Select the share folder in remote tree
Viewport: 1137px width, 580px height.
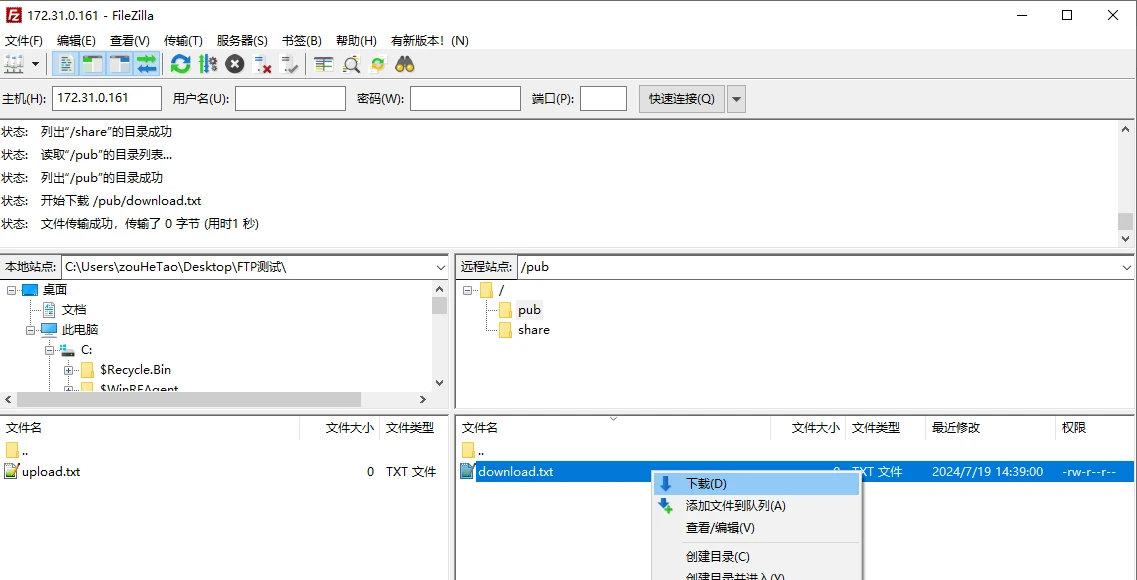[533, 330]
